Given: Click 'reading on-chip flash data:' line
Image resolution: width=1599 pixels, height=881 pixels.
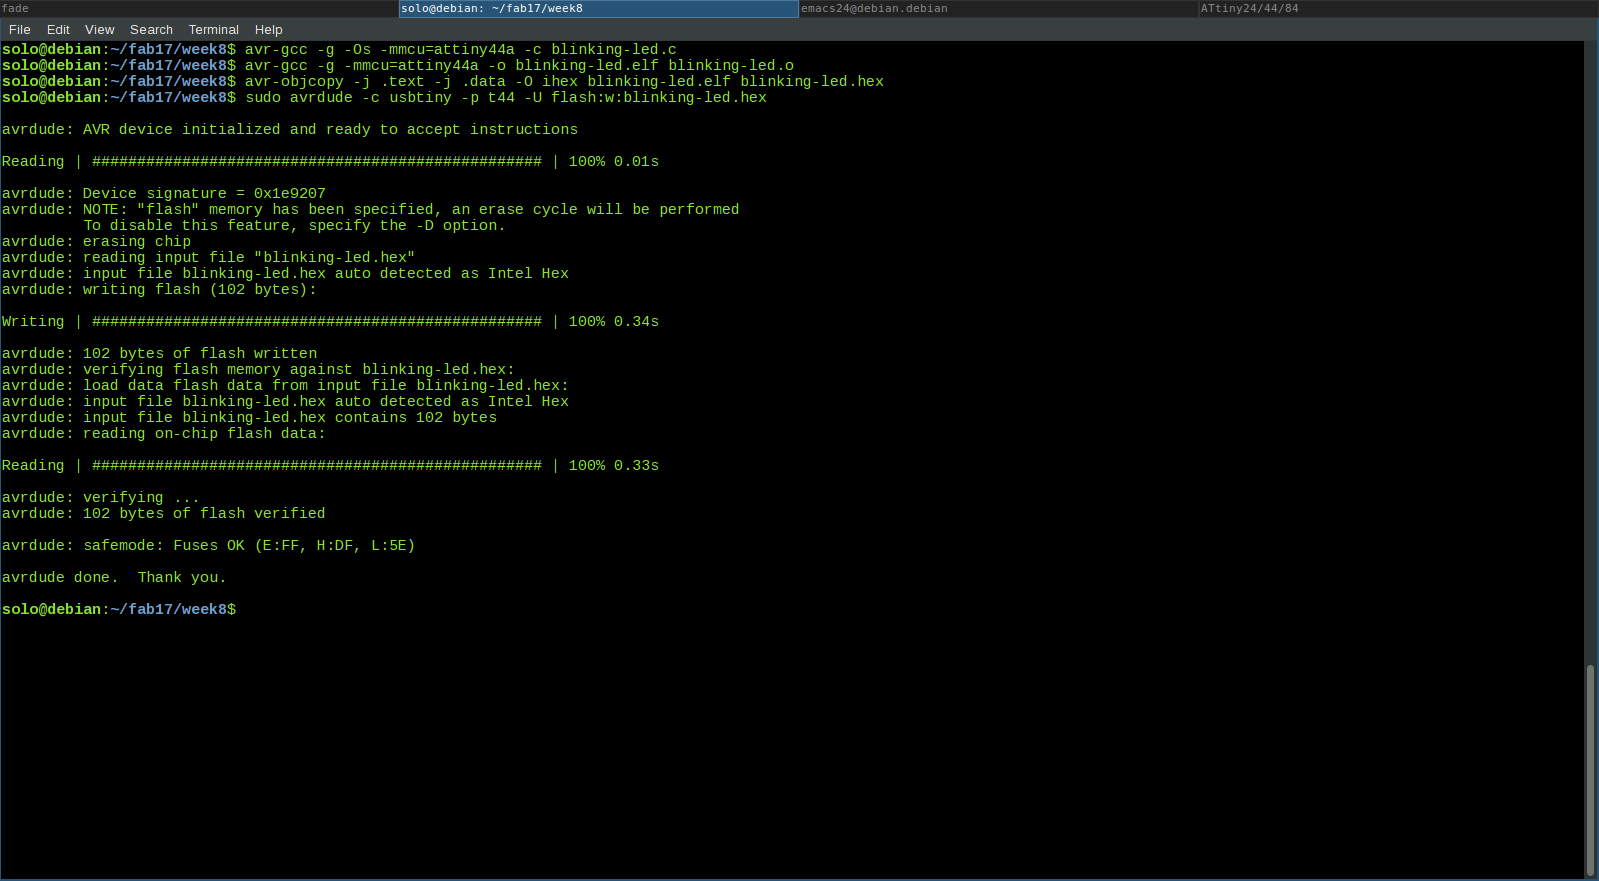Looking at the screenshot, I should tap(164, 433).
